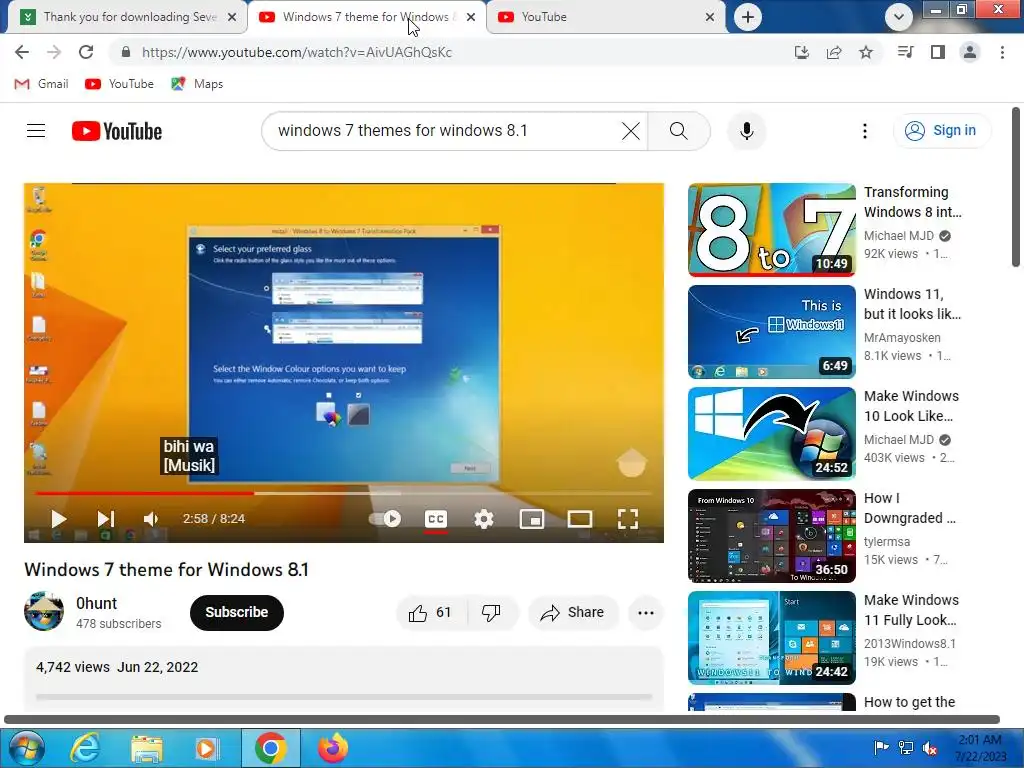Open Action Center flag tray icon
Image resolution: width=1024 pixels, height=768 pixels.
pyautogui.click(x=881, y=748)
